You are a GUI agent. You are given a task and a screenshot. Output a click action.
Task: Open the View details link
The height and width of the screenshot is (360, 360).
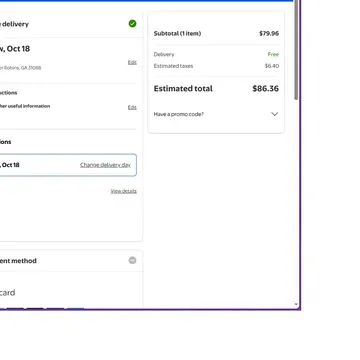(x=124, y=191)
